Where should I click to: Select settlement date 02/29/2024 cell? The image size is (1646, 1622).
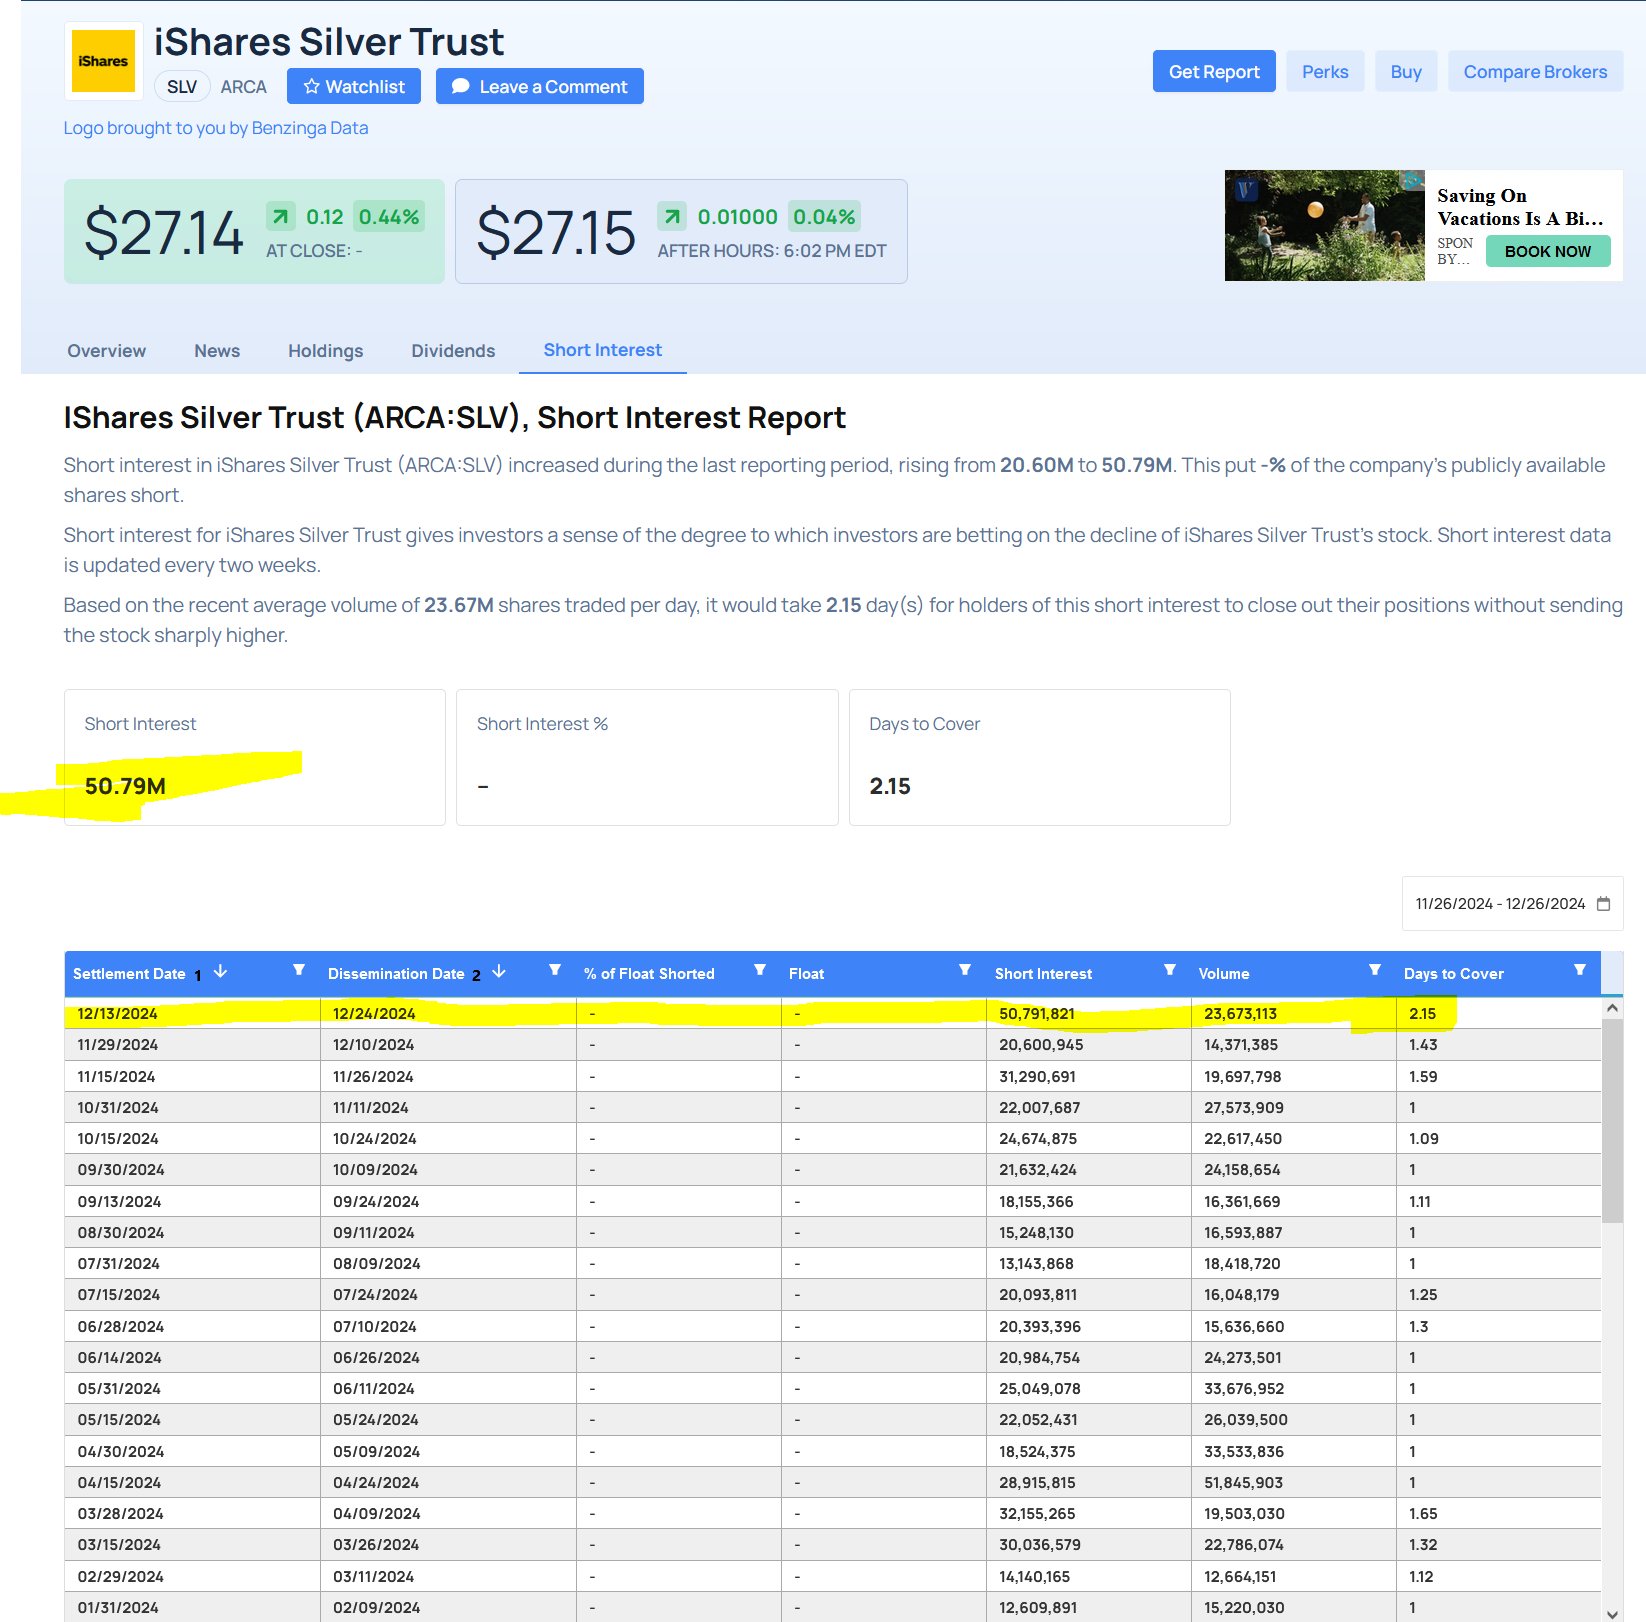(x=193, y=1576)
